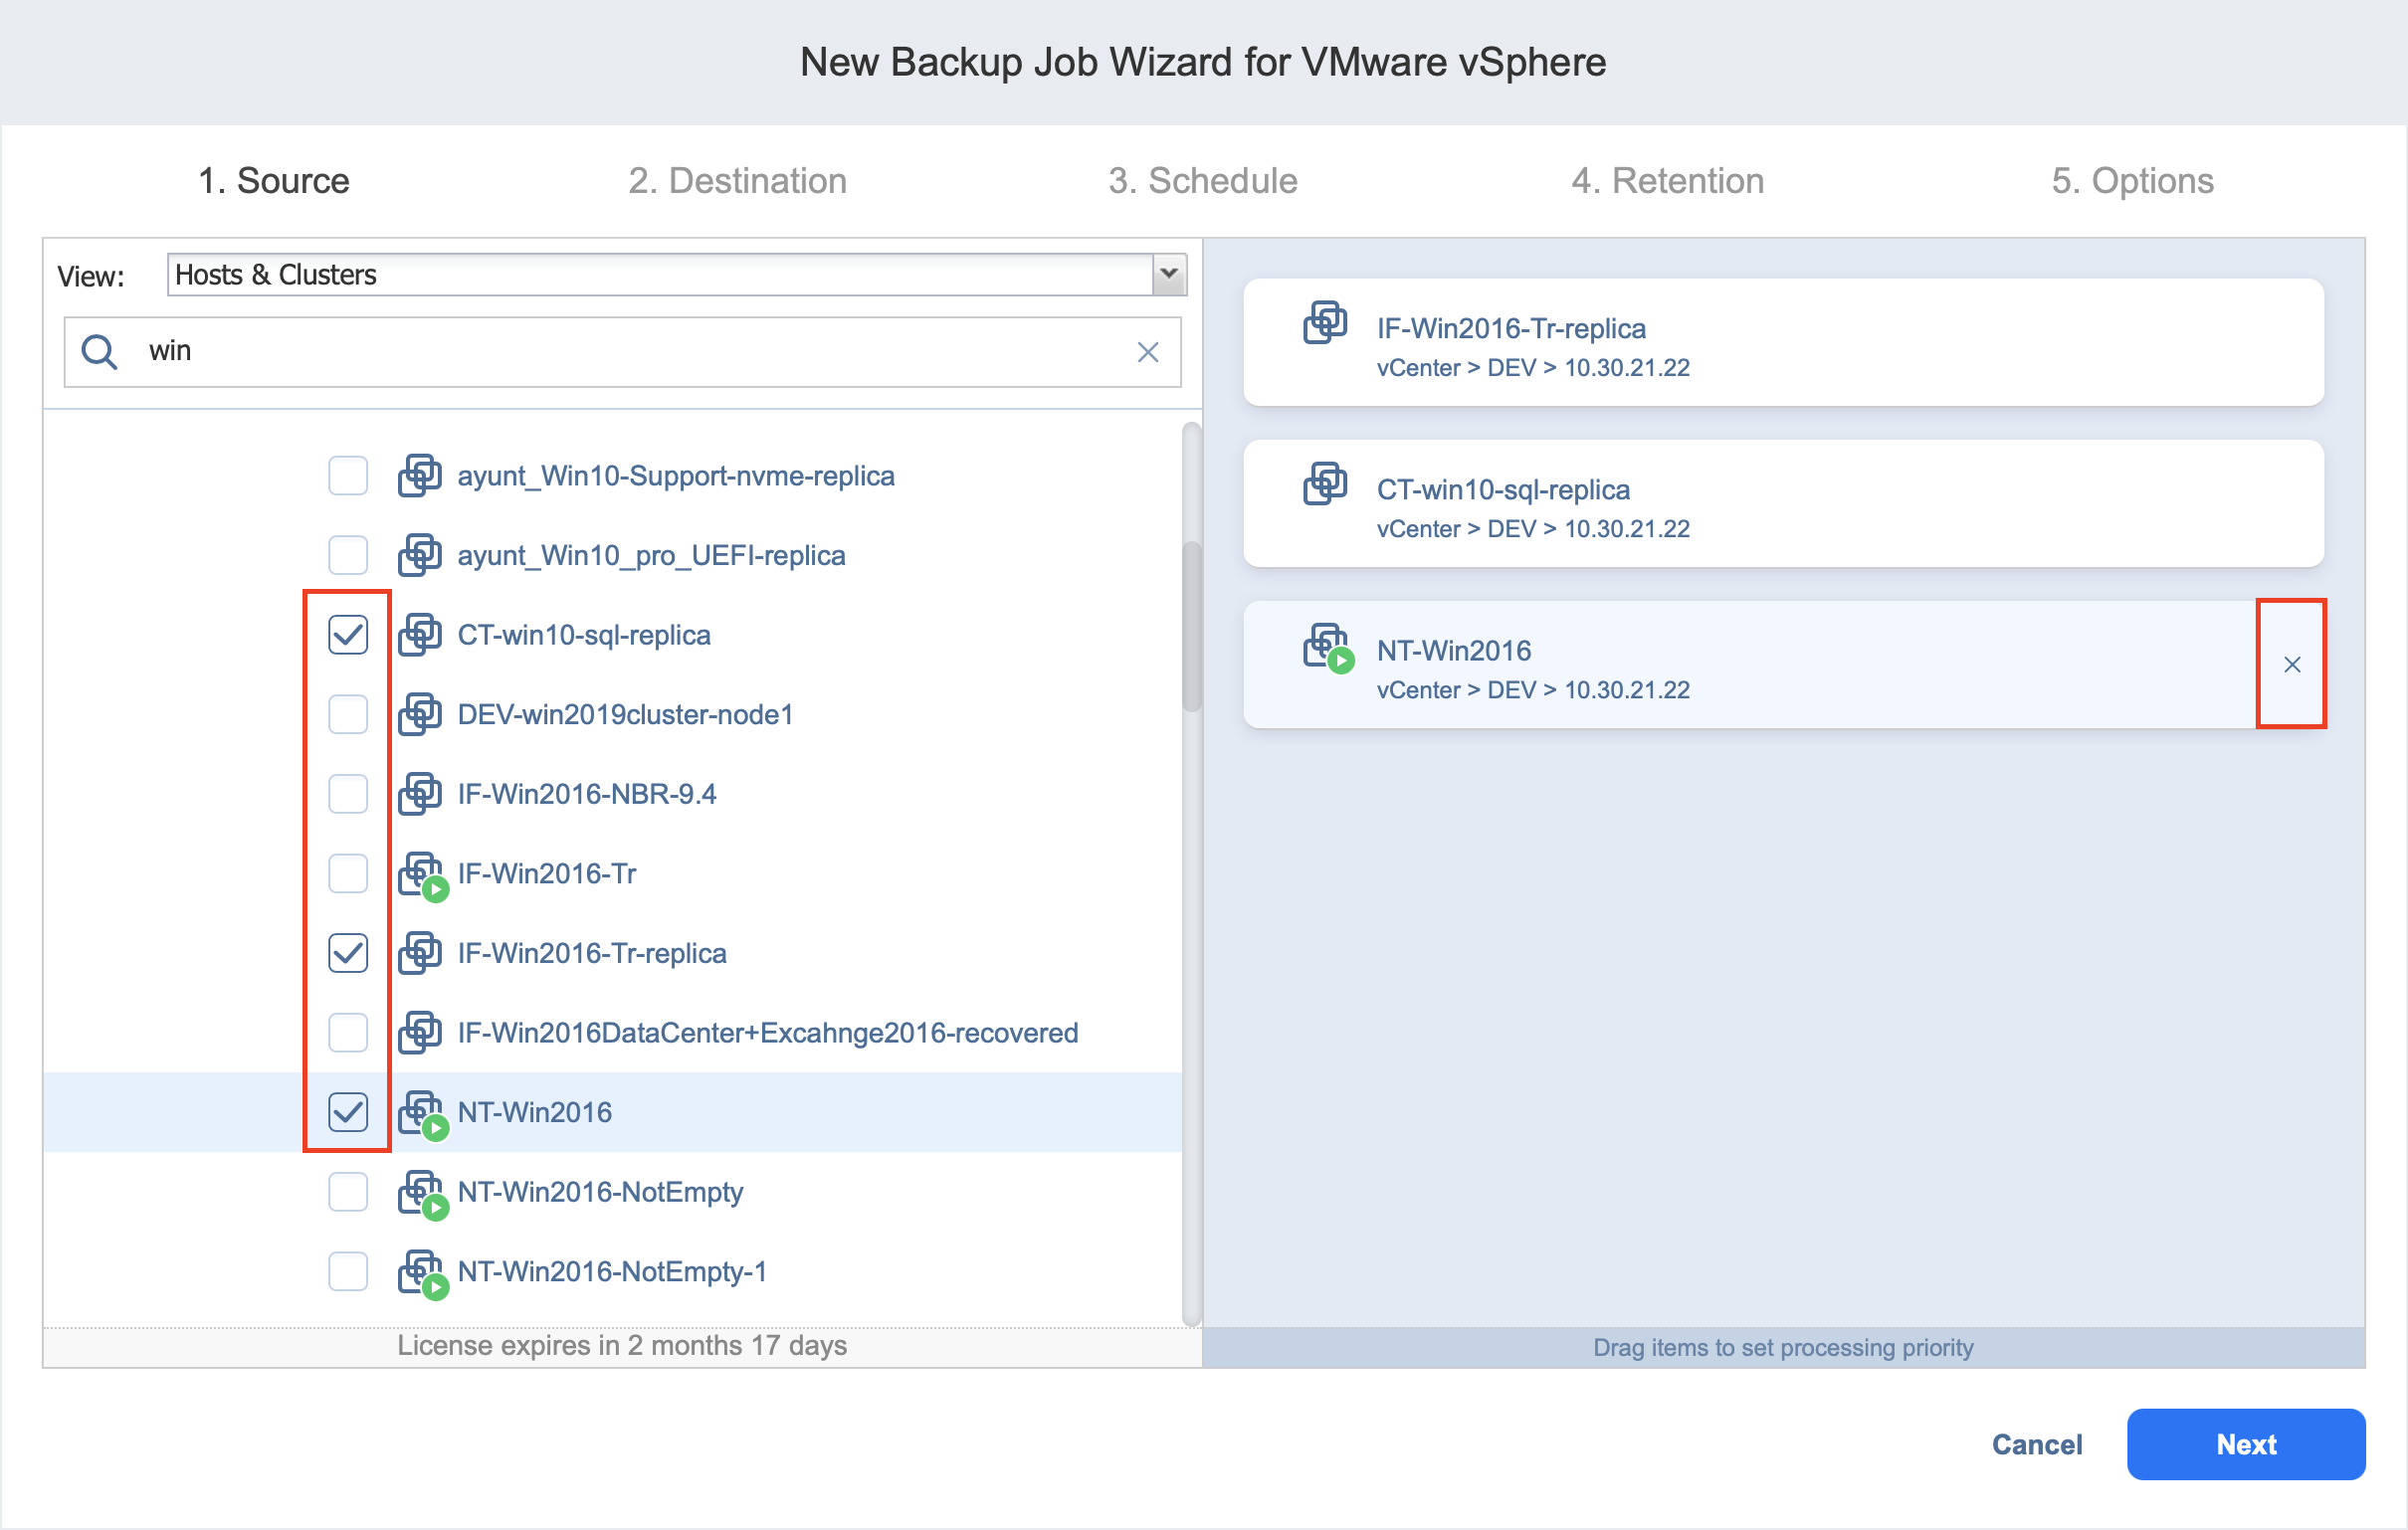Click running VM icon for NT-Win2016-NotEmpty-1
Viewport: 2408px width, 1530px height.
[423, 1274]
